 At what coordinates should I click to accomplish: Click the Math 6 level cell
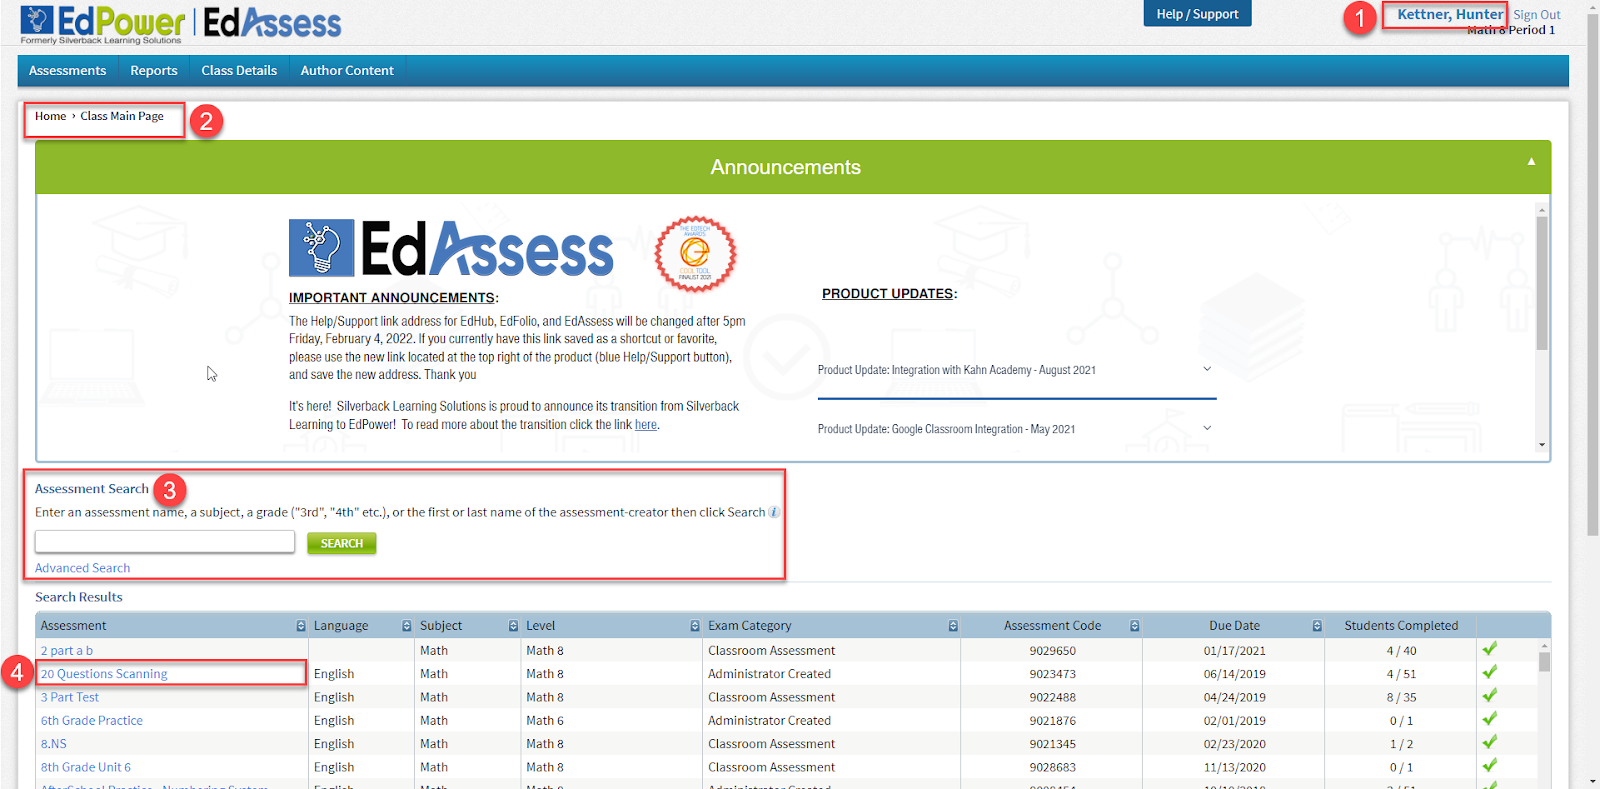[x=545, y=720]
